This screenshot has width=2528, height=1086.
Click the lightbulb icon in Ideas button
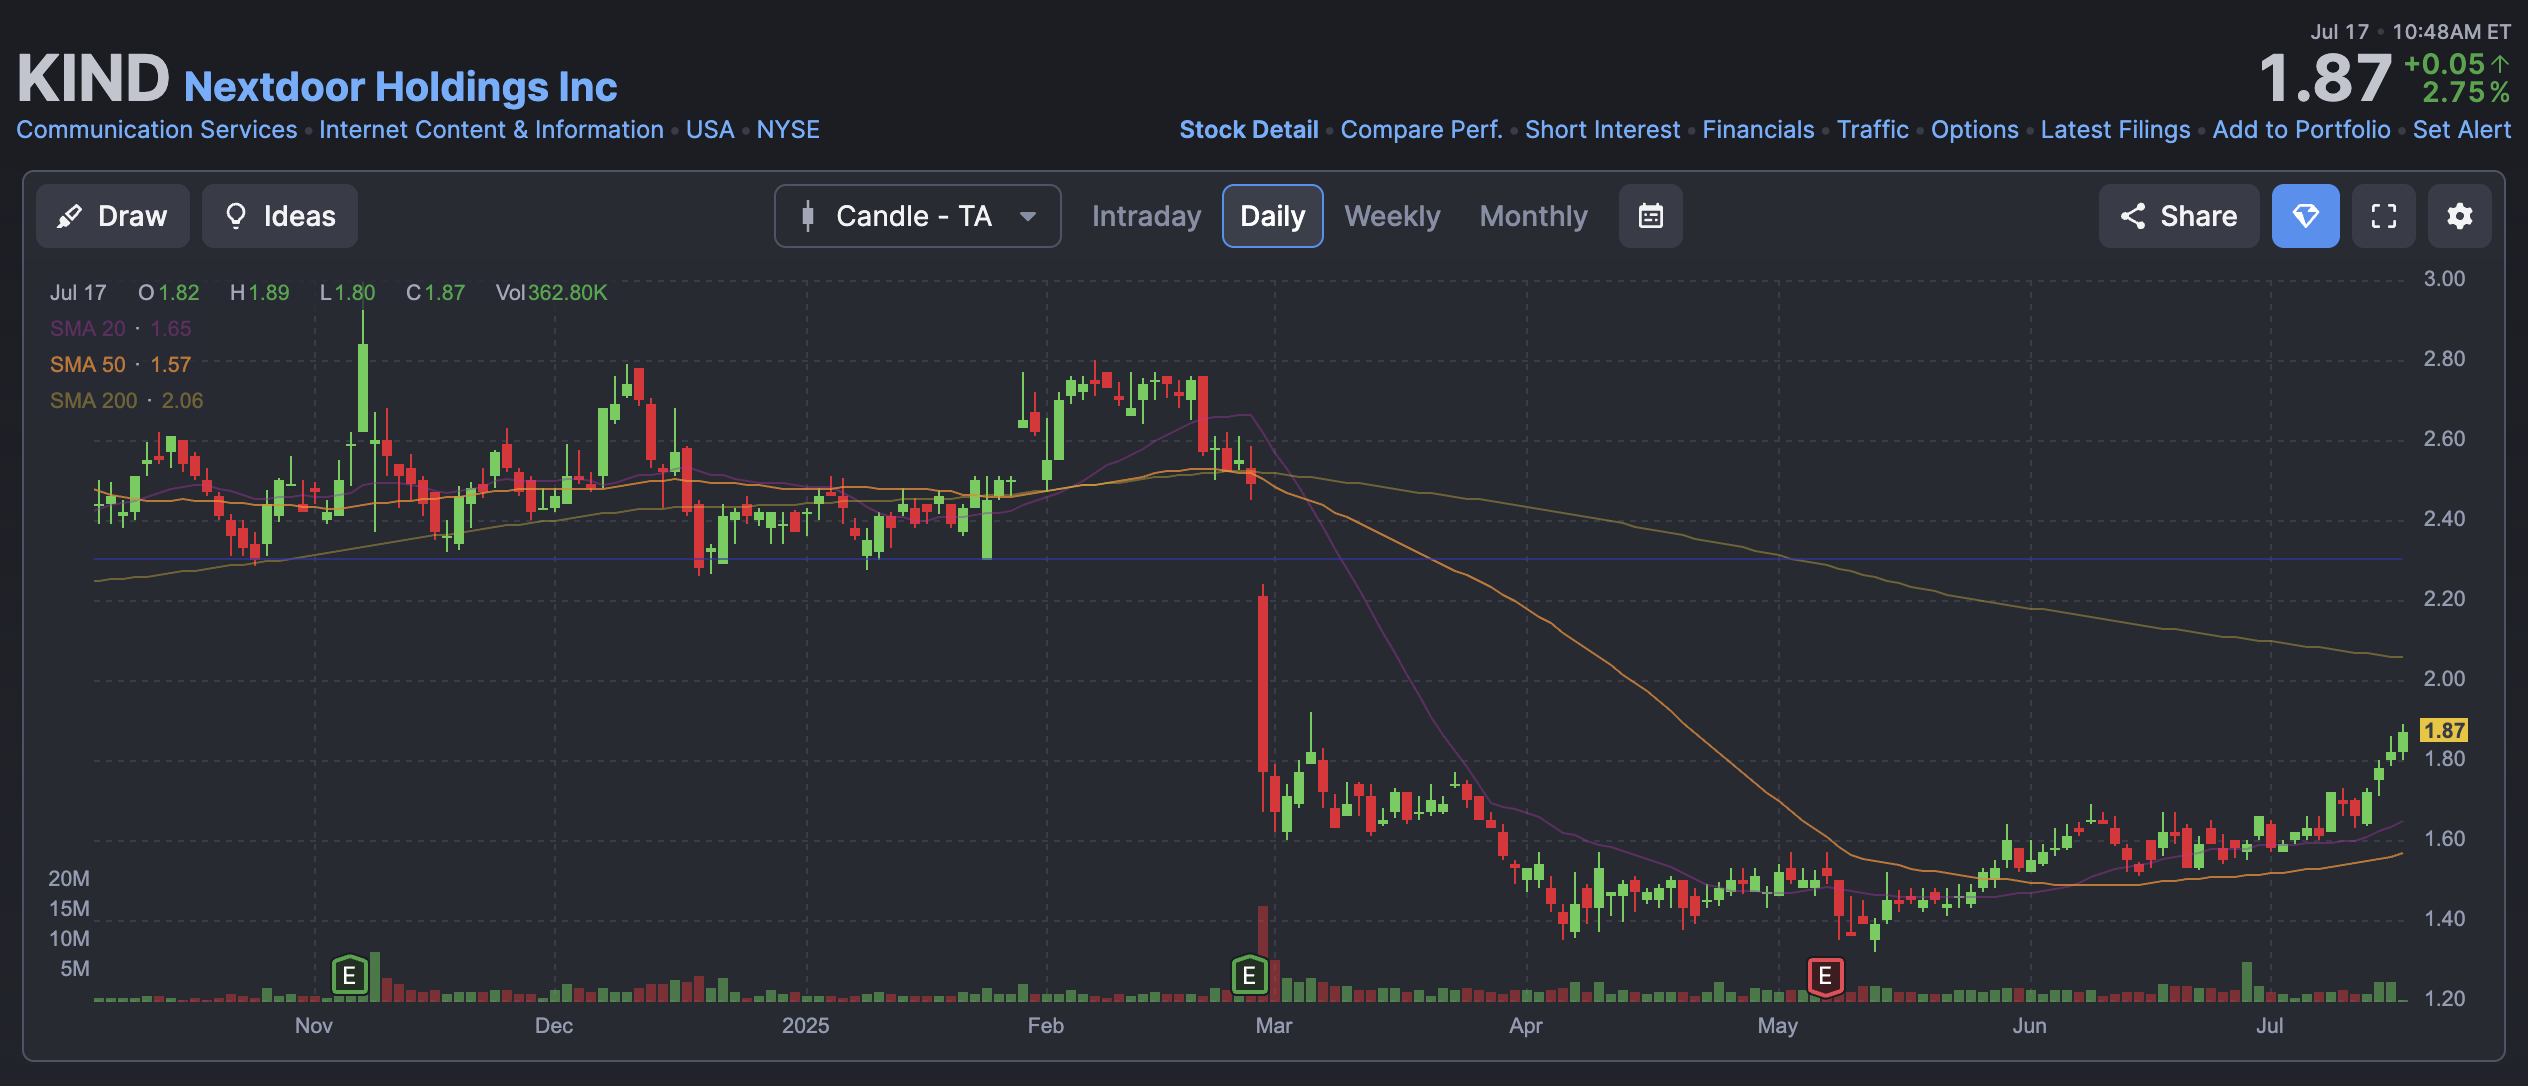click(x=236, y=216)
